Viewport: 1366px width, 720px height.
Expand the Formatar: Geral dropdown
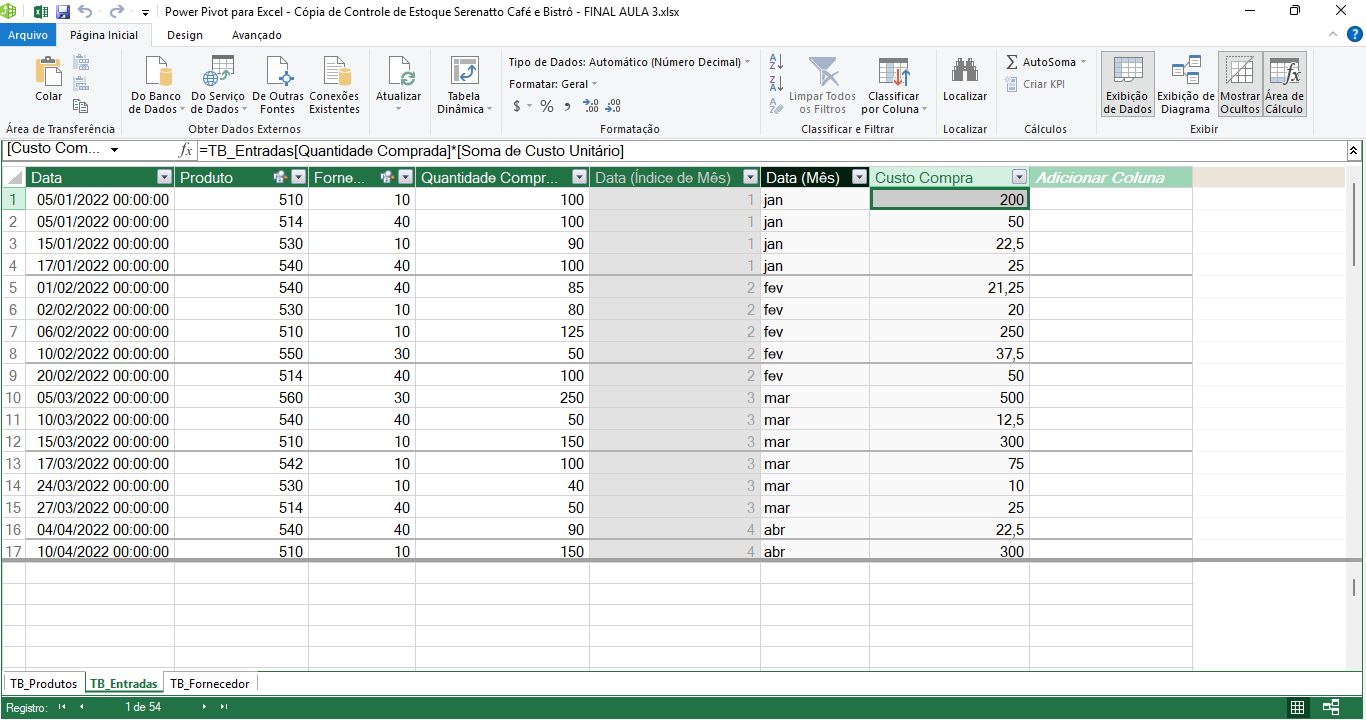(x=594, y=84)
